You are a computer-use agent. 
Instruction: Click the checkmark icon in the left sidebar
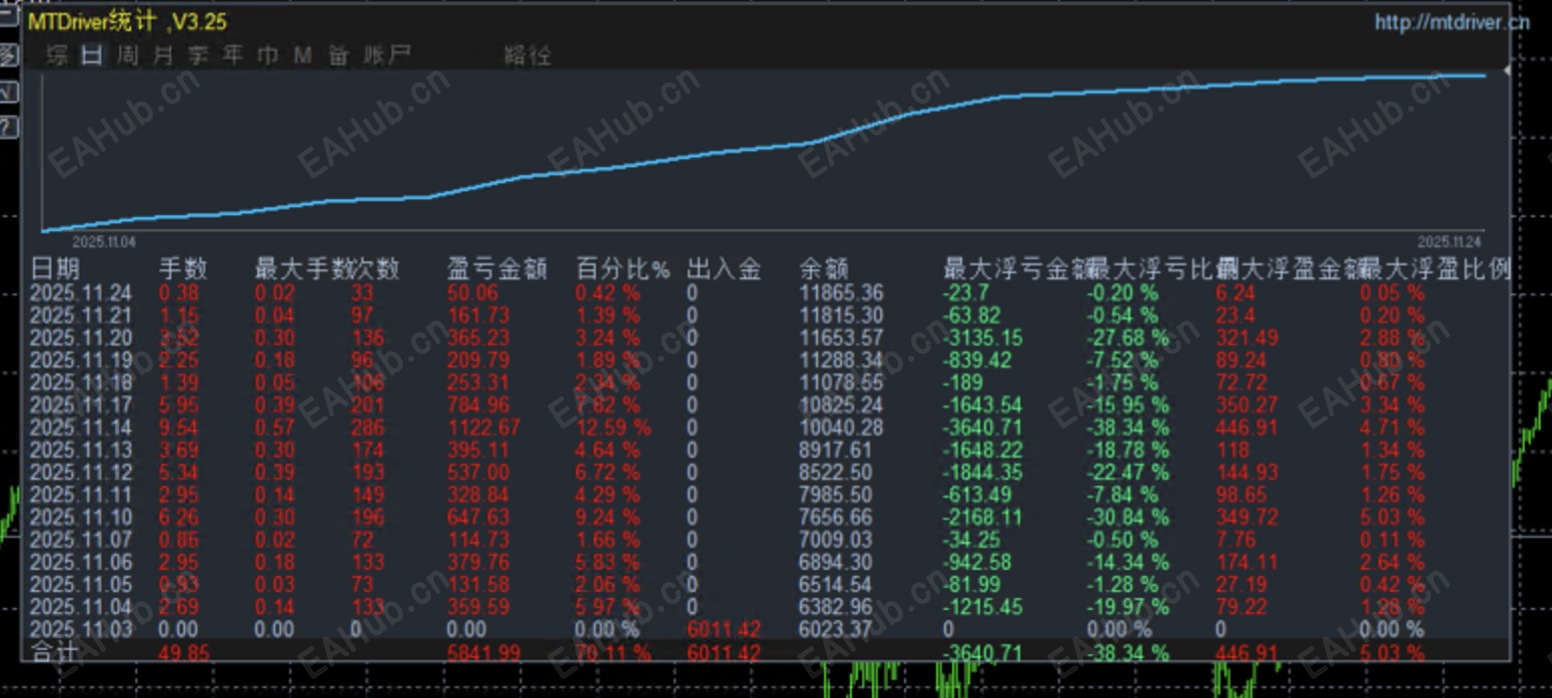[9, 90]
